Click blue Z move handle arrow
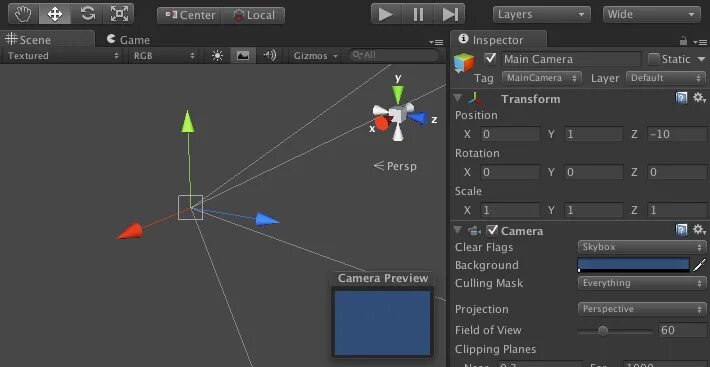The image size is (710, 367). click(x=267, y=219)
